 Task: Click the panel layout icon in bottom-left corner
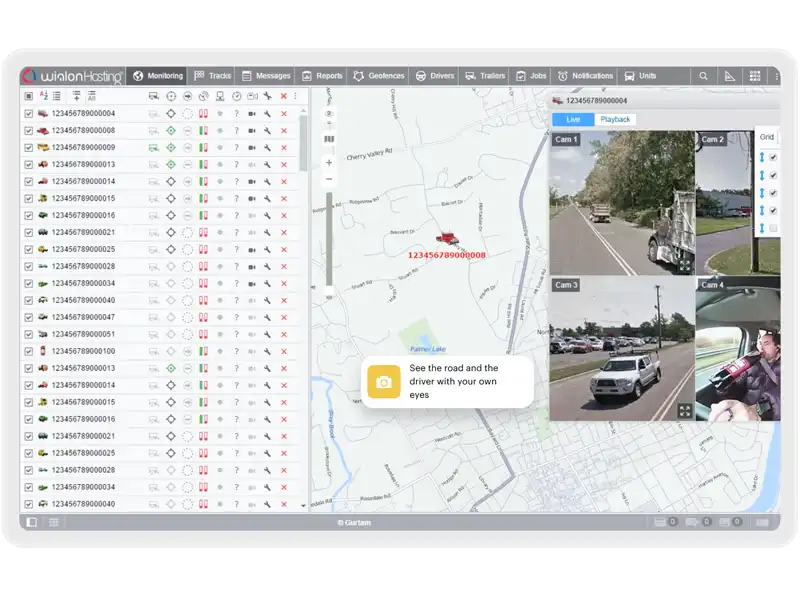(32, 522)
